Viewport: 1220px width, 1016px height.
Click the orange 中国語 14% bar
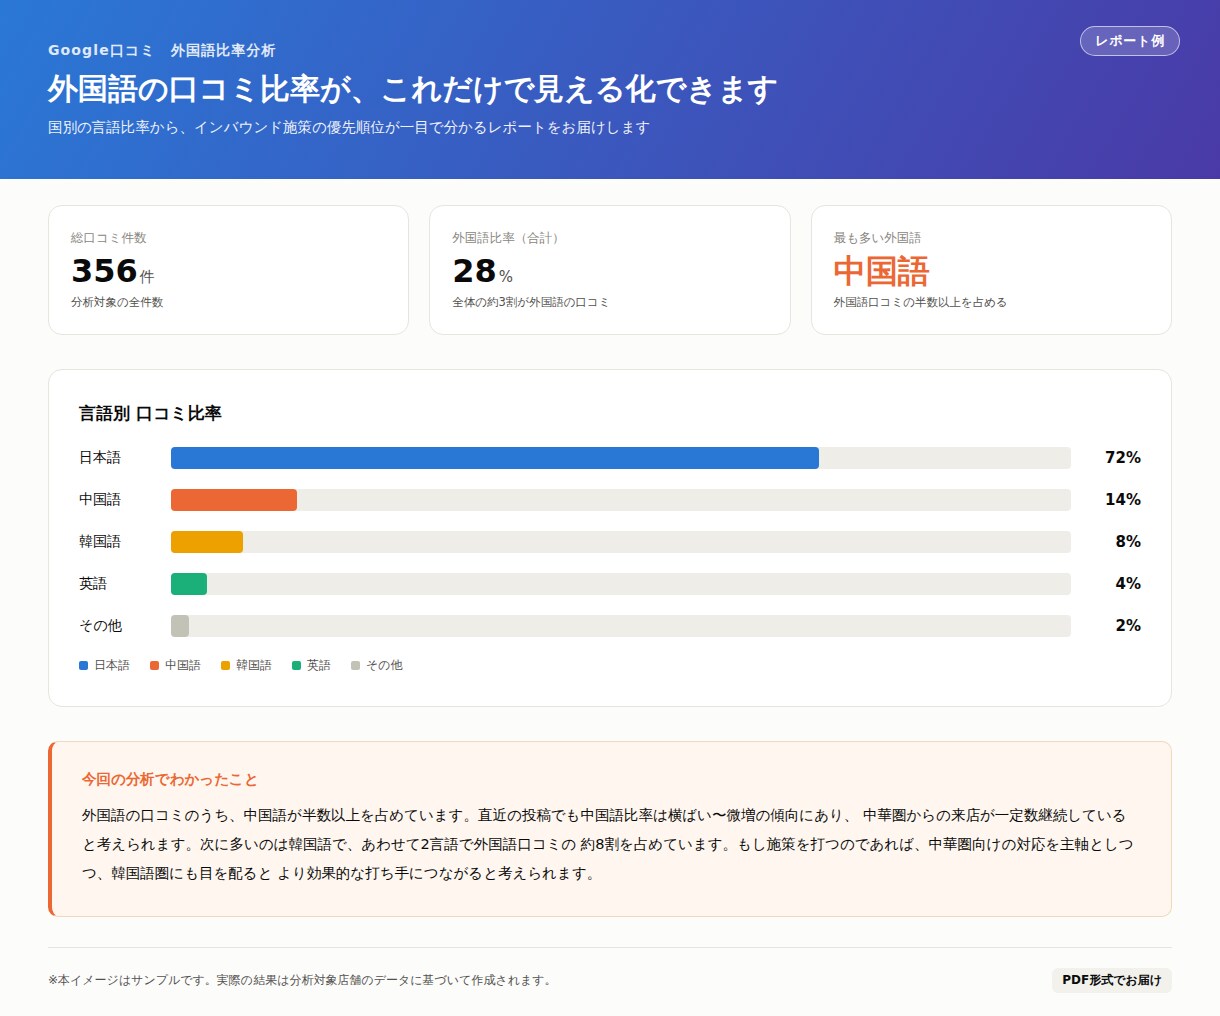tap(234, 500)
